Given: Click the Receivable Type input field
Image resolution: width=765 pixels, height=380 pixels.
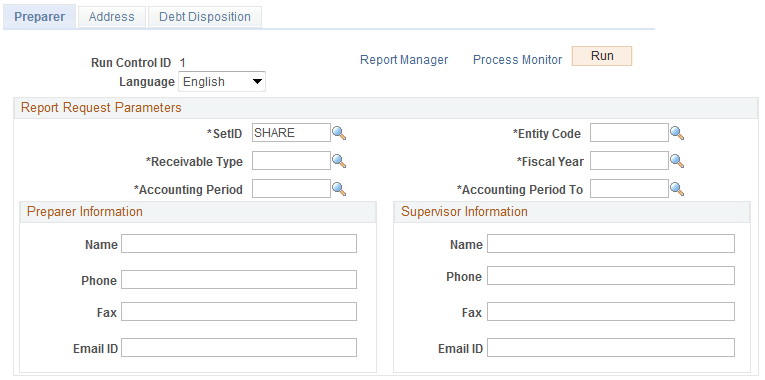Looking at the screenshot, I should (x=291, y=160).
